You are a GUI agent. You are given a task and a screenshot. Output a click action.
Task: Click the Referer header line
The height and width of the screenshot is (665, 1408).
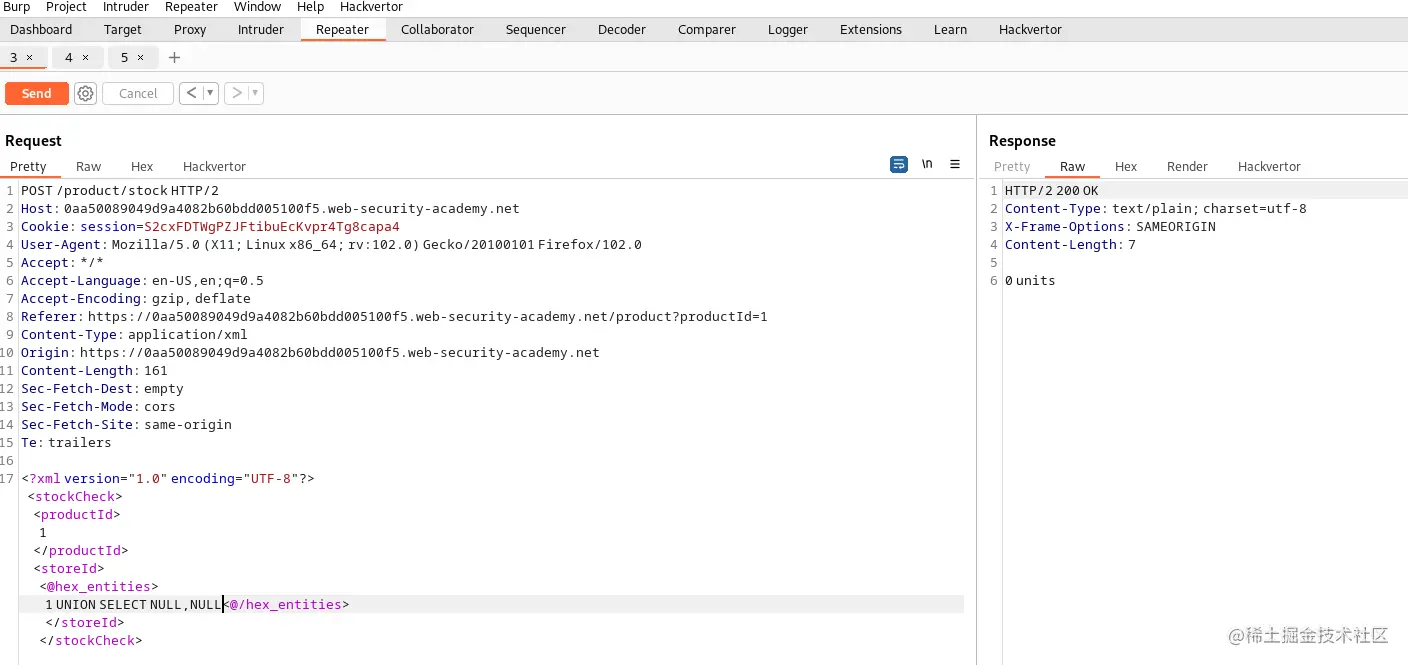pos(394,316)
